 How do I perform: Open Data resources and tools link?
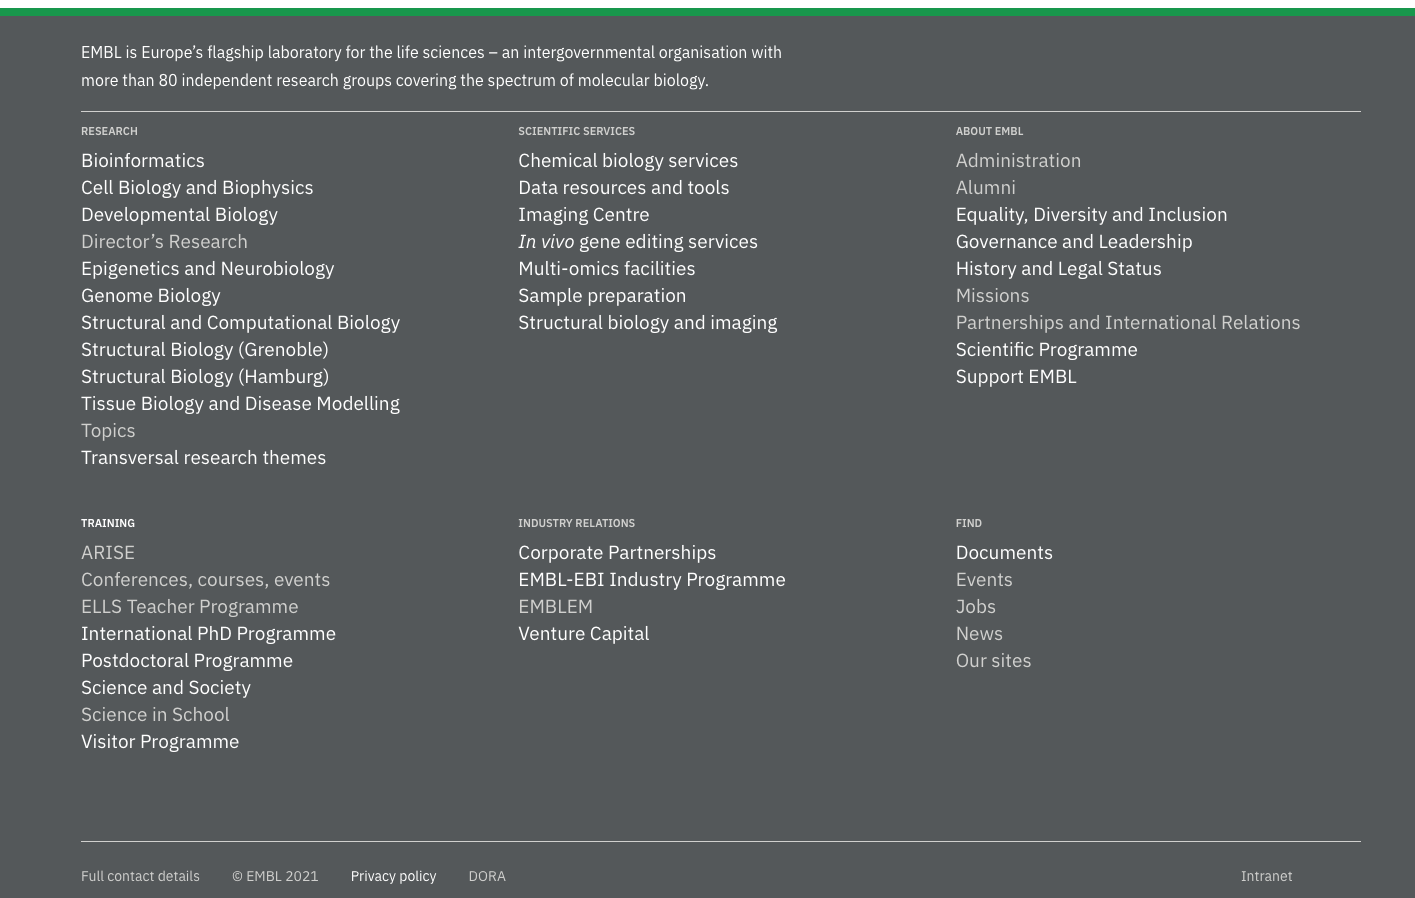click(623, 187)
